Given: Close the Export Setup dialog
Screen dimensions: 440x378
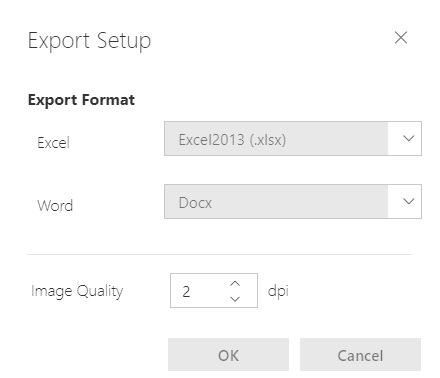Looking at the screenshot, I should 401,38.
